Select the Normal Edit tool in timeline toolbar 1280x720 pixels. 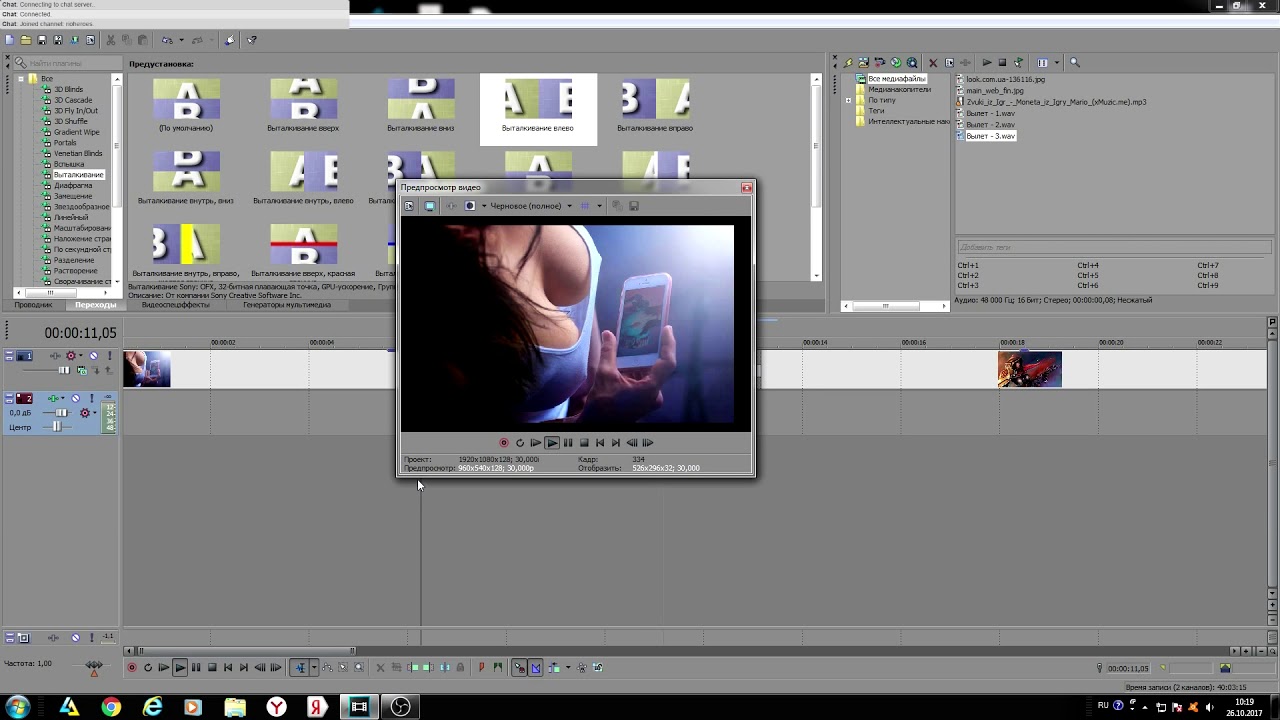299,668
